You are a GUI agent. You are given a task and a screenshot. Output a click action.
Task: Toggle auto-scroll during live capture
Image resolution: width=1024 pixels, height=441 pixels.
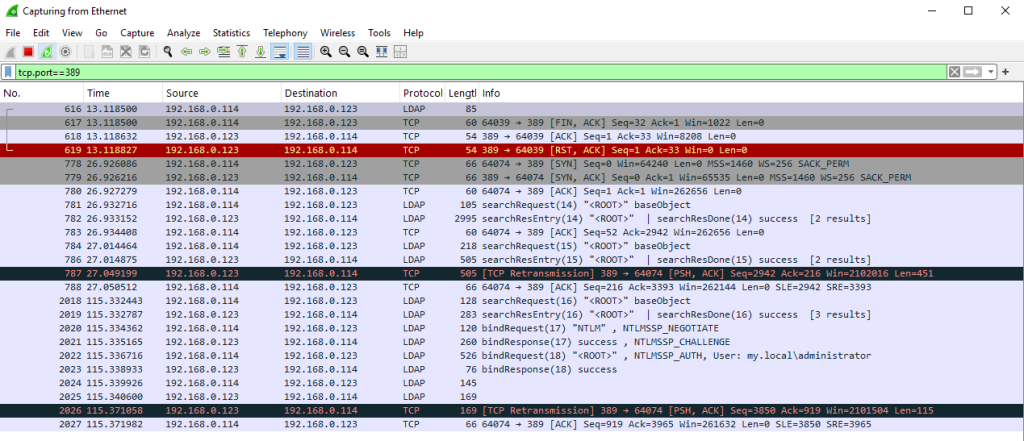pos(280,51)
